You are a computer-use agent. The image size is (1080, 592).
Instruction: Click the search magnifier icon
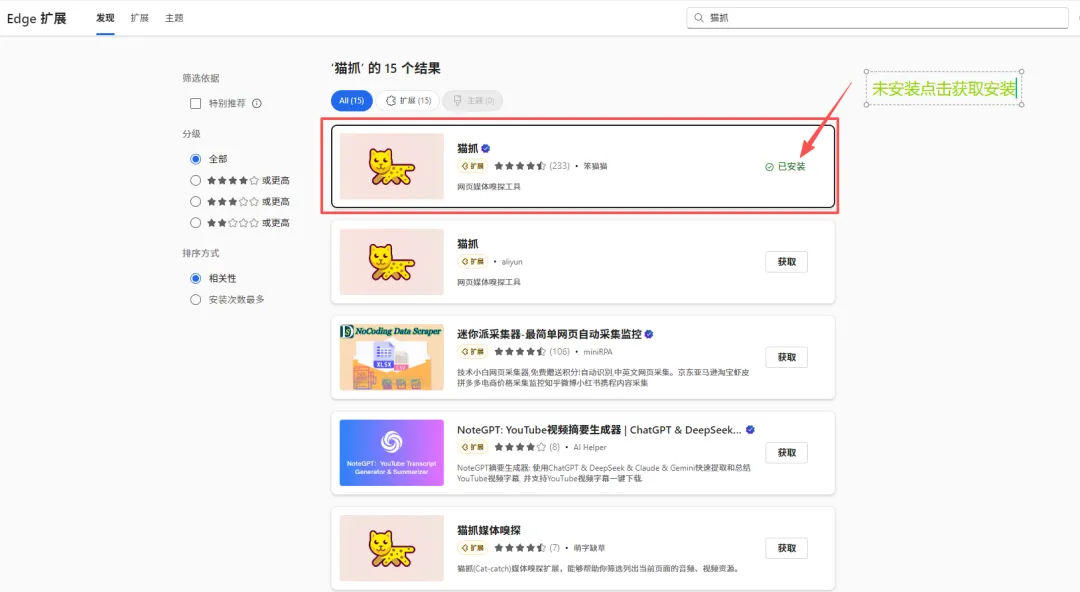(698, 18)
